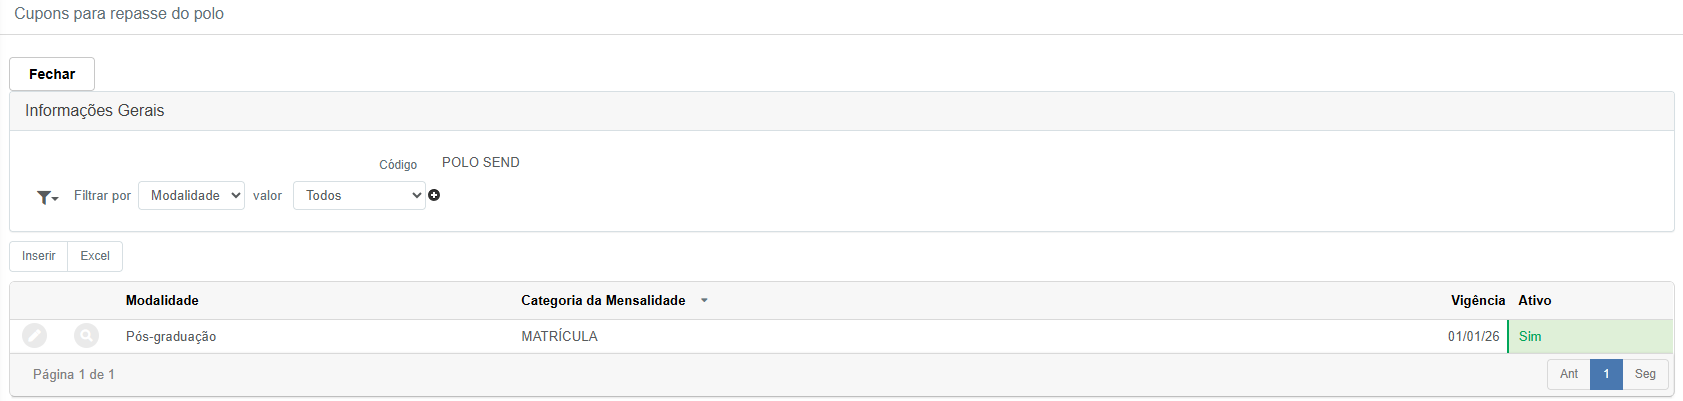Click sort arrow beside Categoria da Mensalidade
Image resolution: width=1683 pixels, height=401 pixels.
[704, 300]
